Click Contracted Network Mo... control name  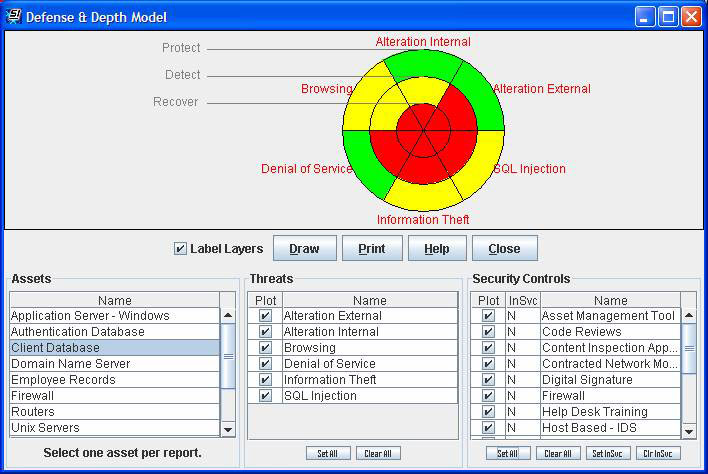coord(610,364)
